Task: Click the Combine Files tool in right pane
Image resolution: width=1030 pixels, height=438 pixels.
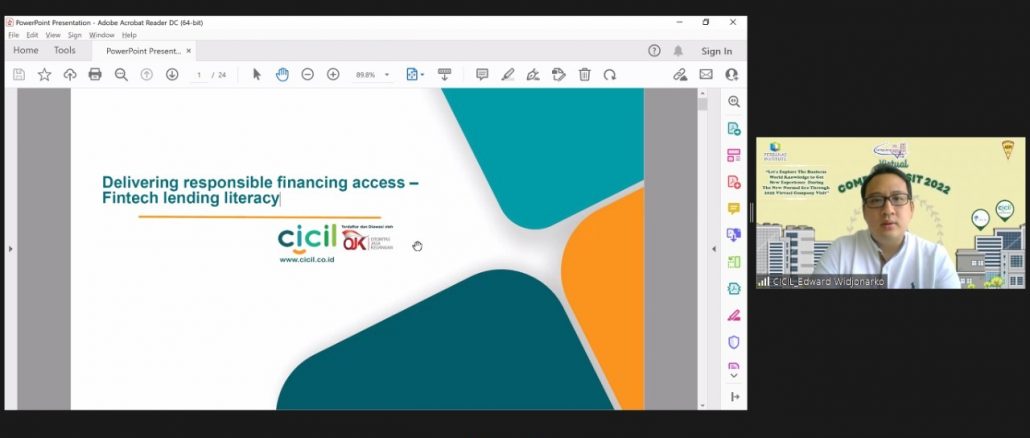Action: pos(734,235)
